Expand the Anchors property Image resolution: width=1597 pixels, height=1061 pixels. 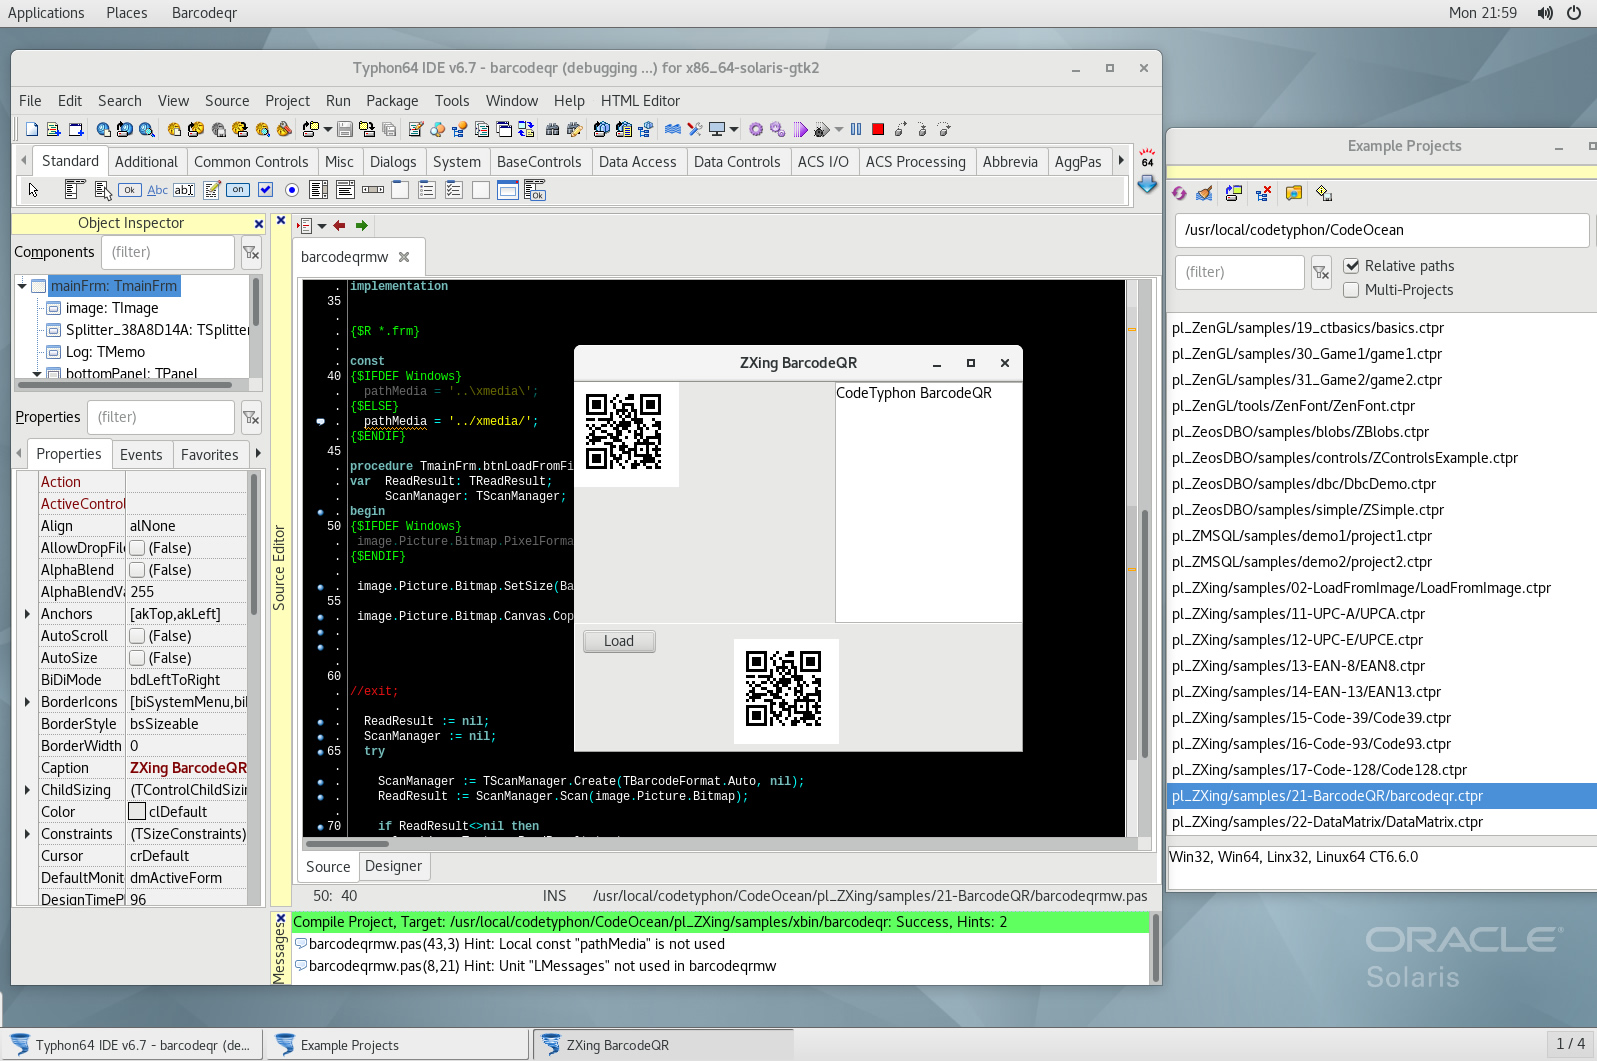(27, 614)
